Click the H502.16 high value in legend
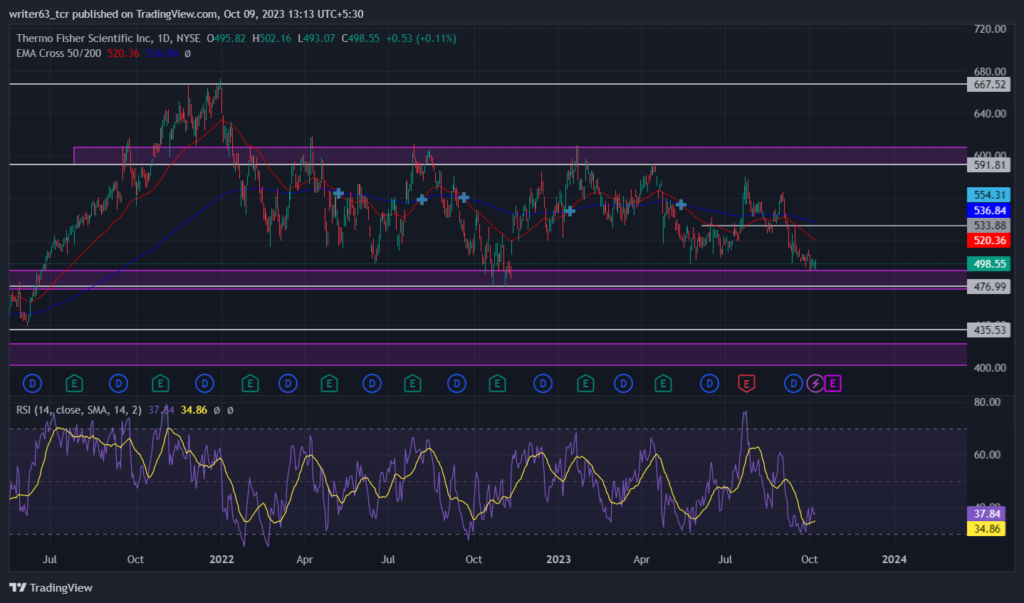The image size is (1024, 603). pos(271,39)
